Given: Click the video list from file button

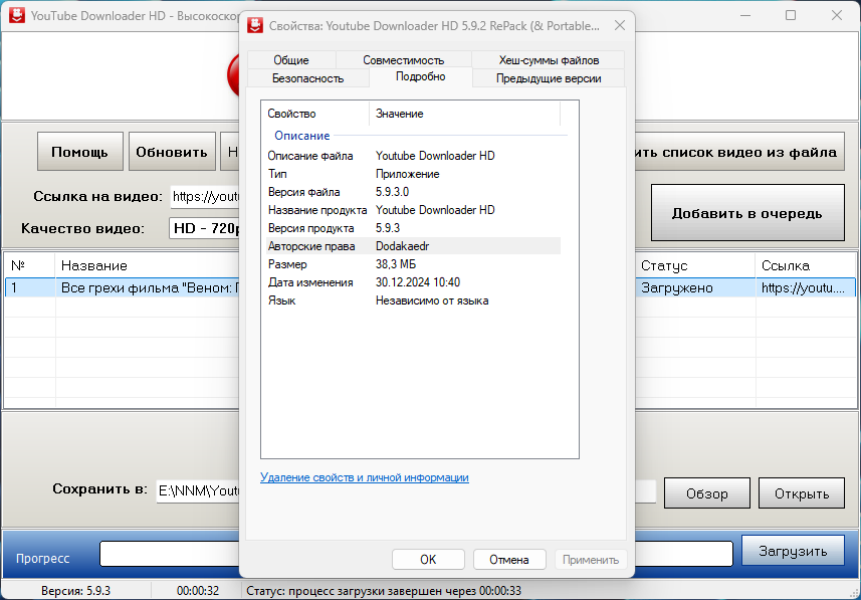Looking at the screenshot, I should click(x=739, y=152).
